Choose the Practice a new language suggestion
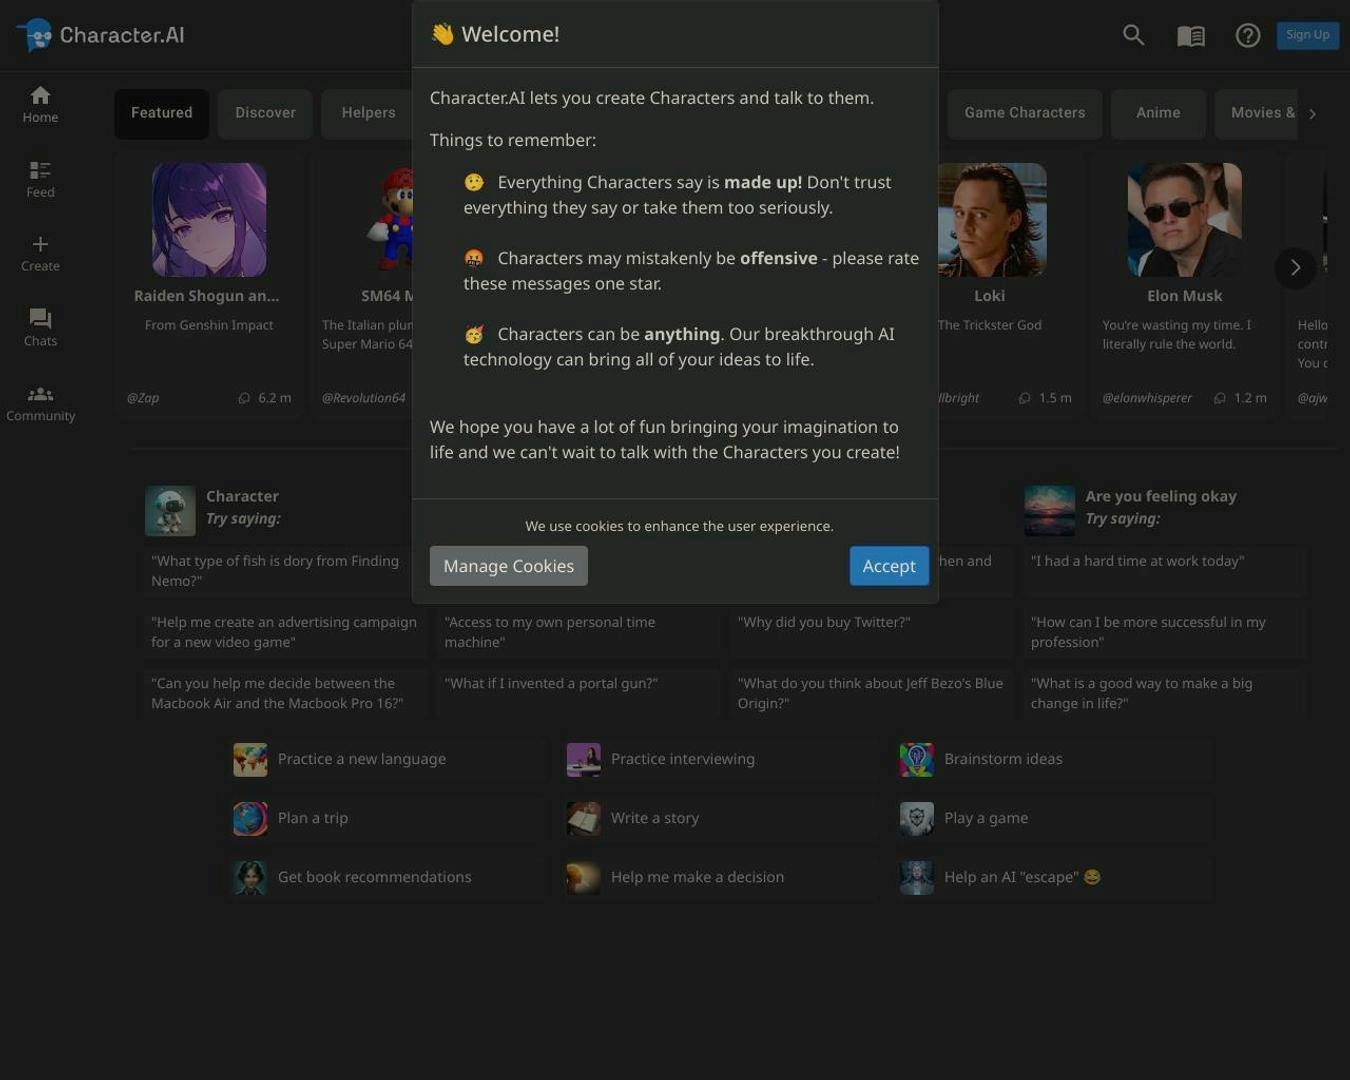Viewport: 1350px width, 1080px height. pyautogui.click(x=362, y=758)
